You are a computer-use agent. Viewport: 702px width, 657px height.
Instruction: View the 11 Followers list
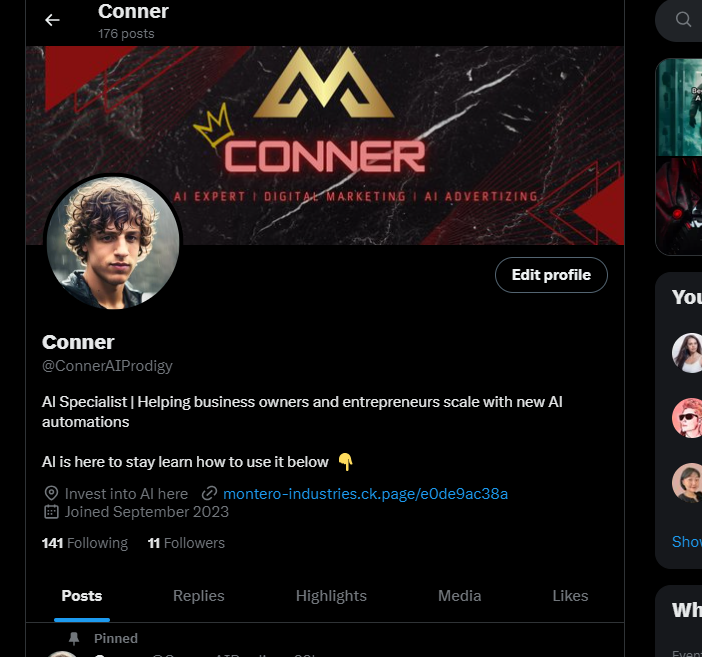pos(186,543)
